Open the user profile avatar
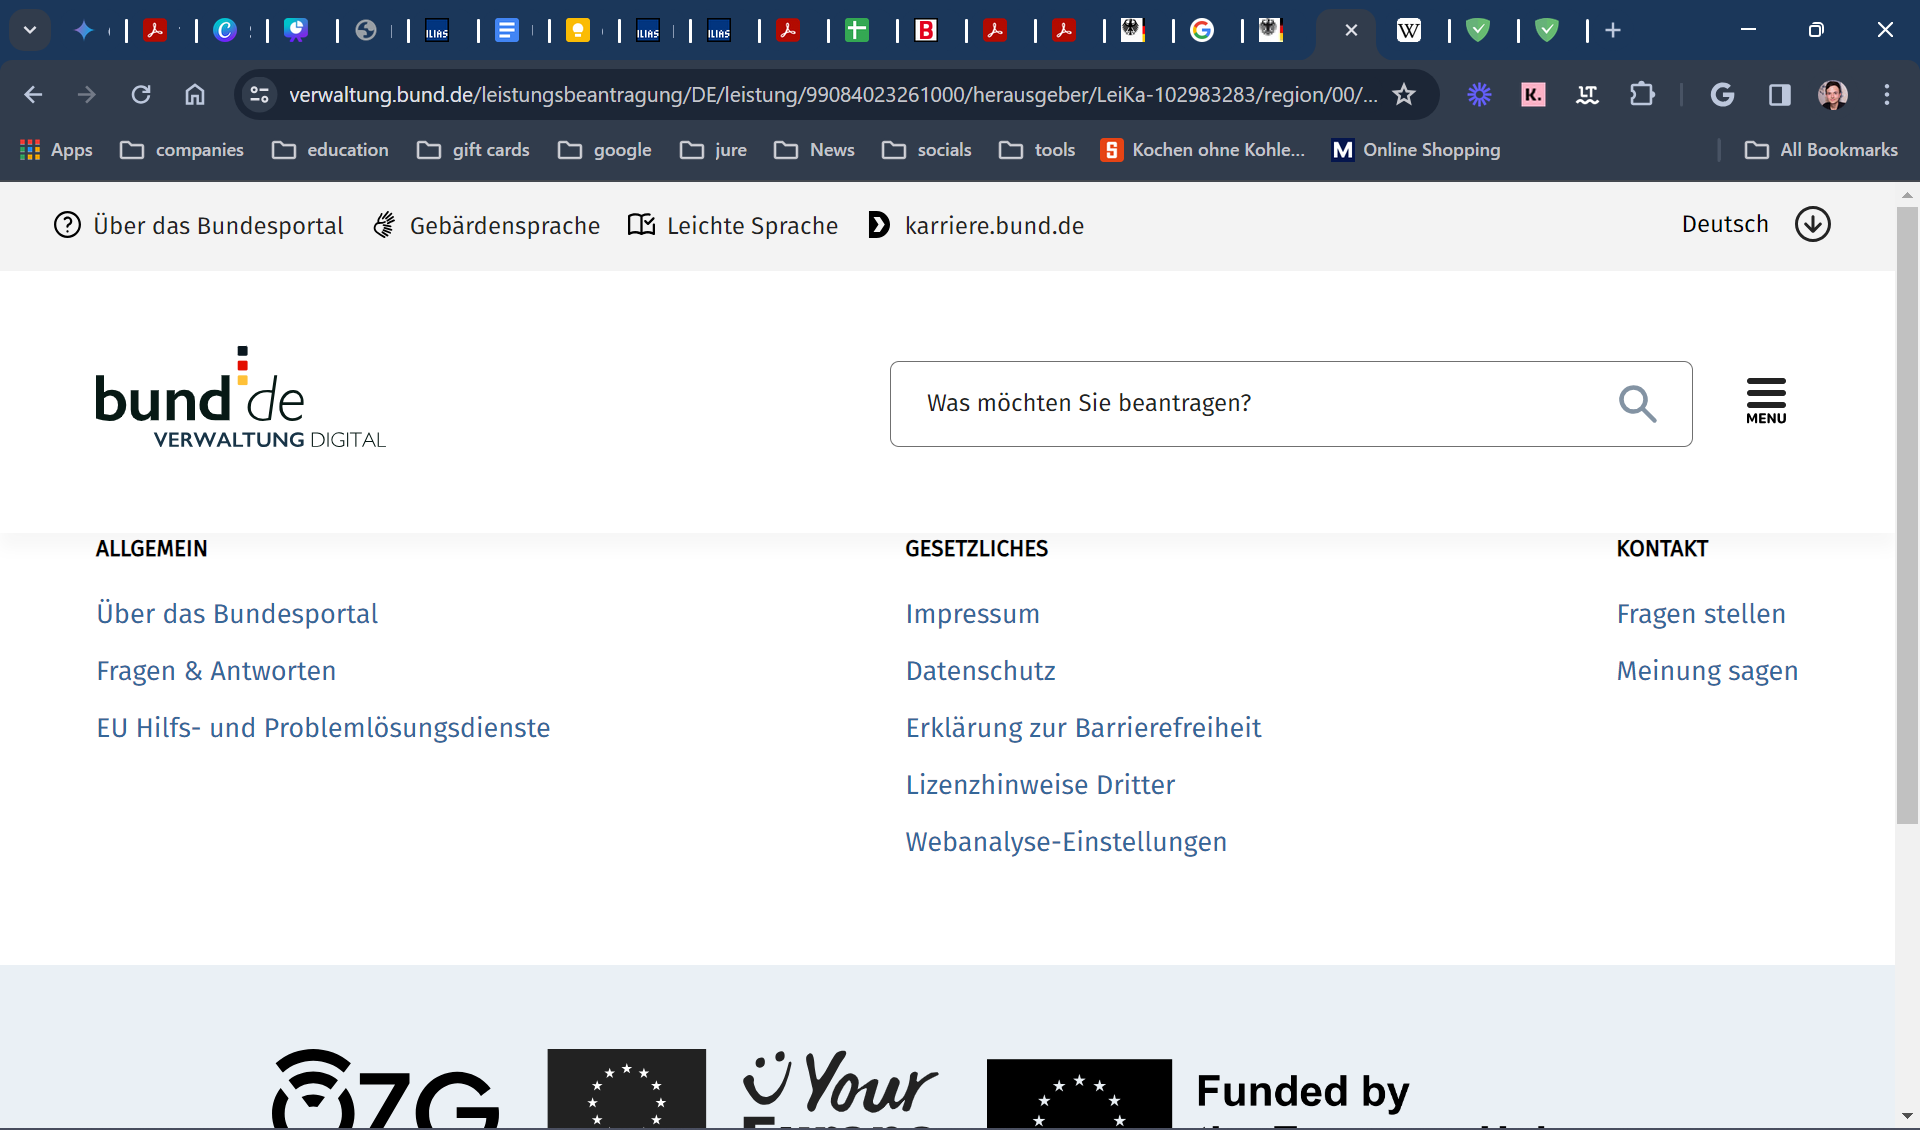This screenshot has width=1920, height=1130. pyautogui.click(x=1833, y=95)
